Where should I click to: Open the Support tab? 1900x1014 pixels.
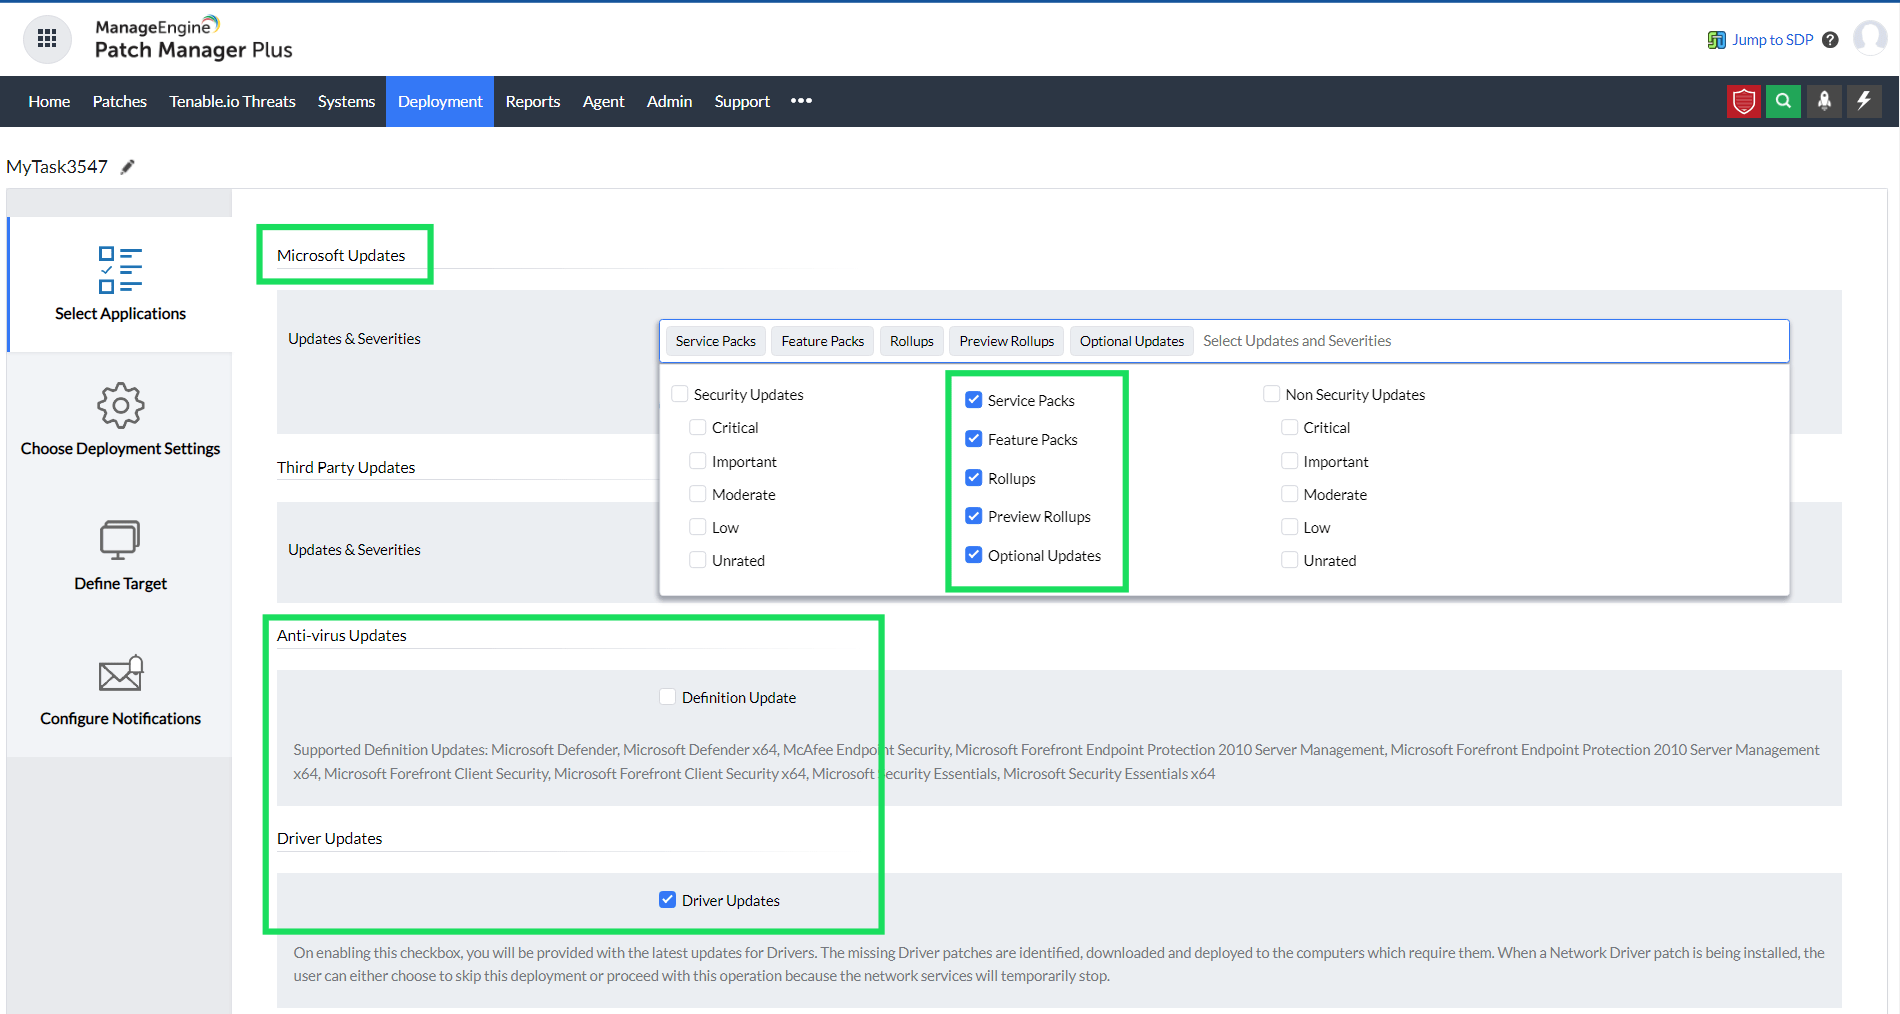tap(742, 101)
